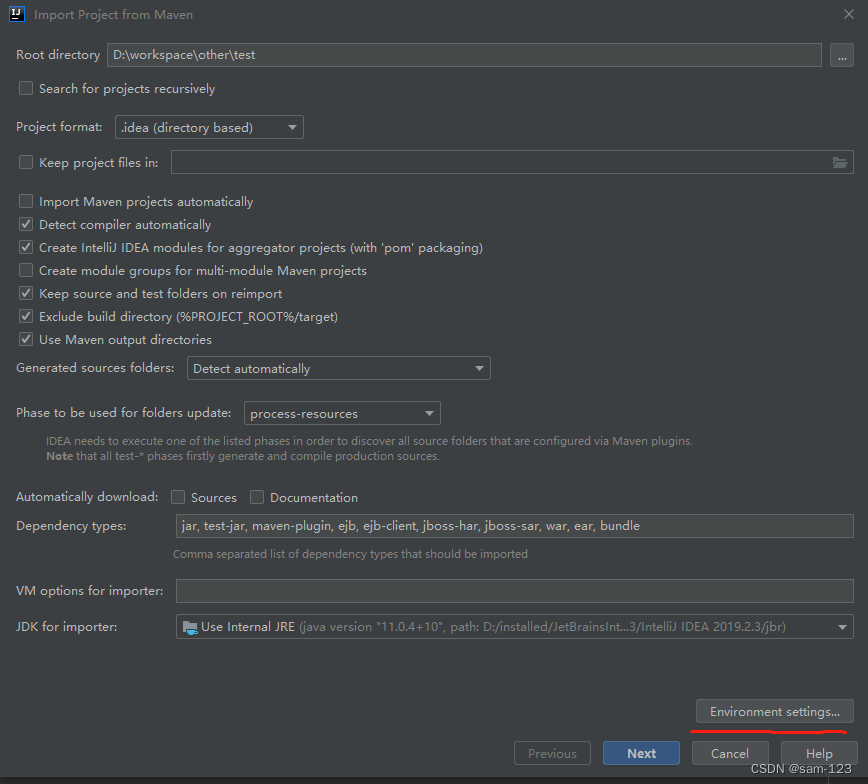This screenshot has width=868, height=784.
Task: Open the Project format dropdown
Action: (x=209, y=127)
